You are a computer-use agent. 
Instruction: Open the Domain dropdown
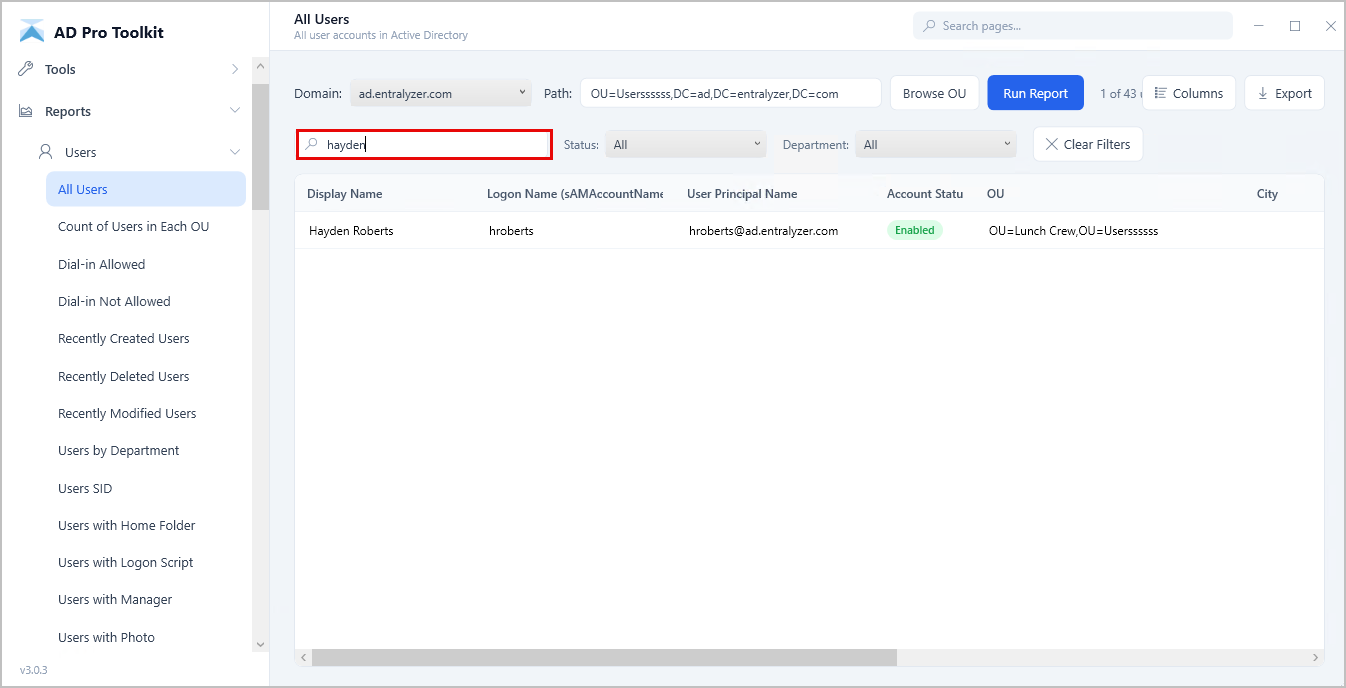coord(441,93)
